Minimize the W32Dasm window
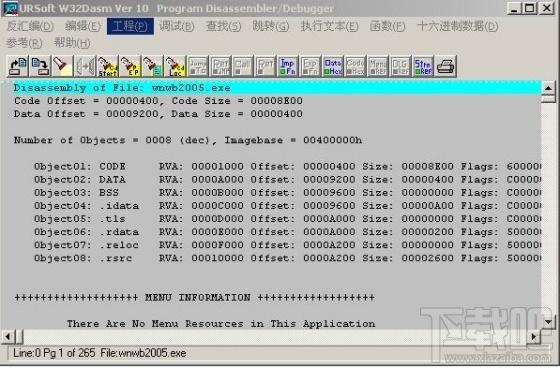Viewport: 560px width, 368px height. (514, 8)
